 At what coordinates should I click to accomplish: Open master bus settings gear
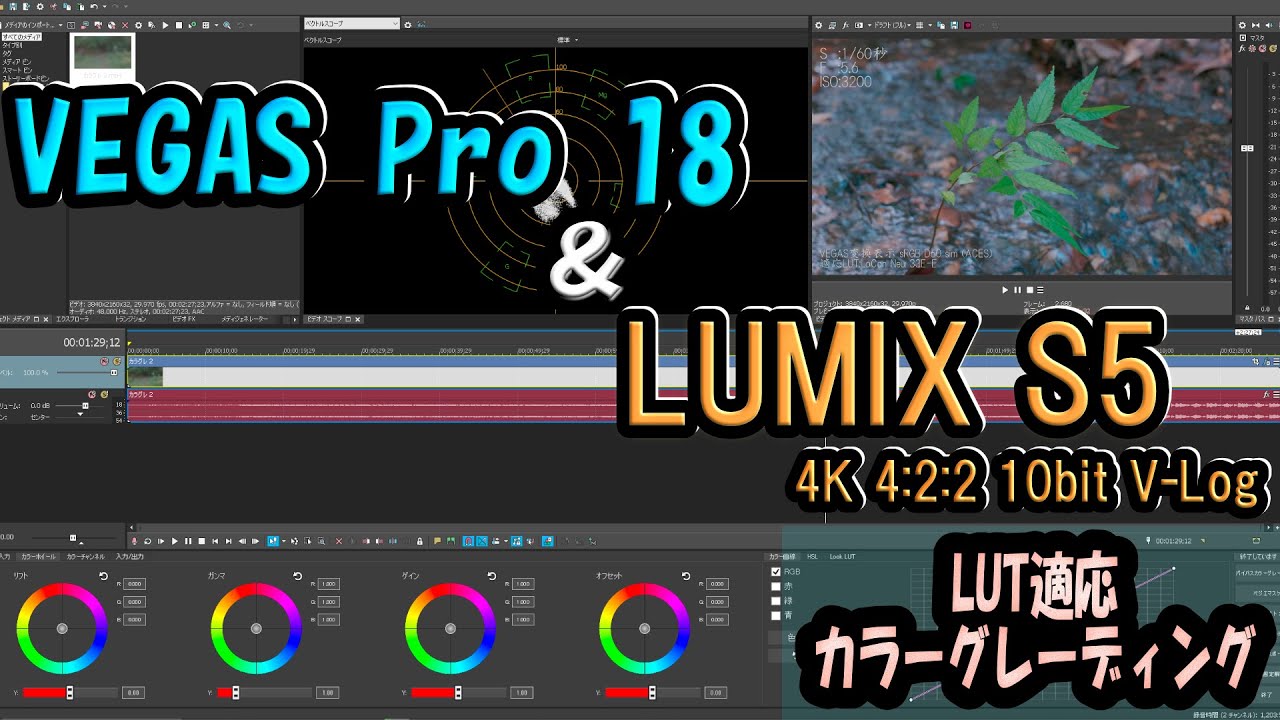pos(1242,25)
